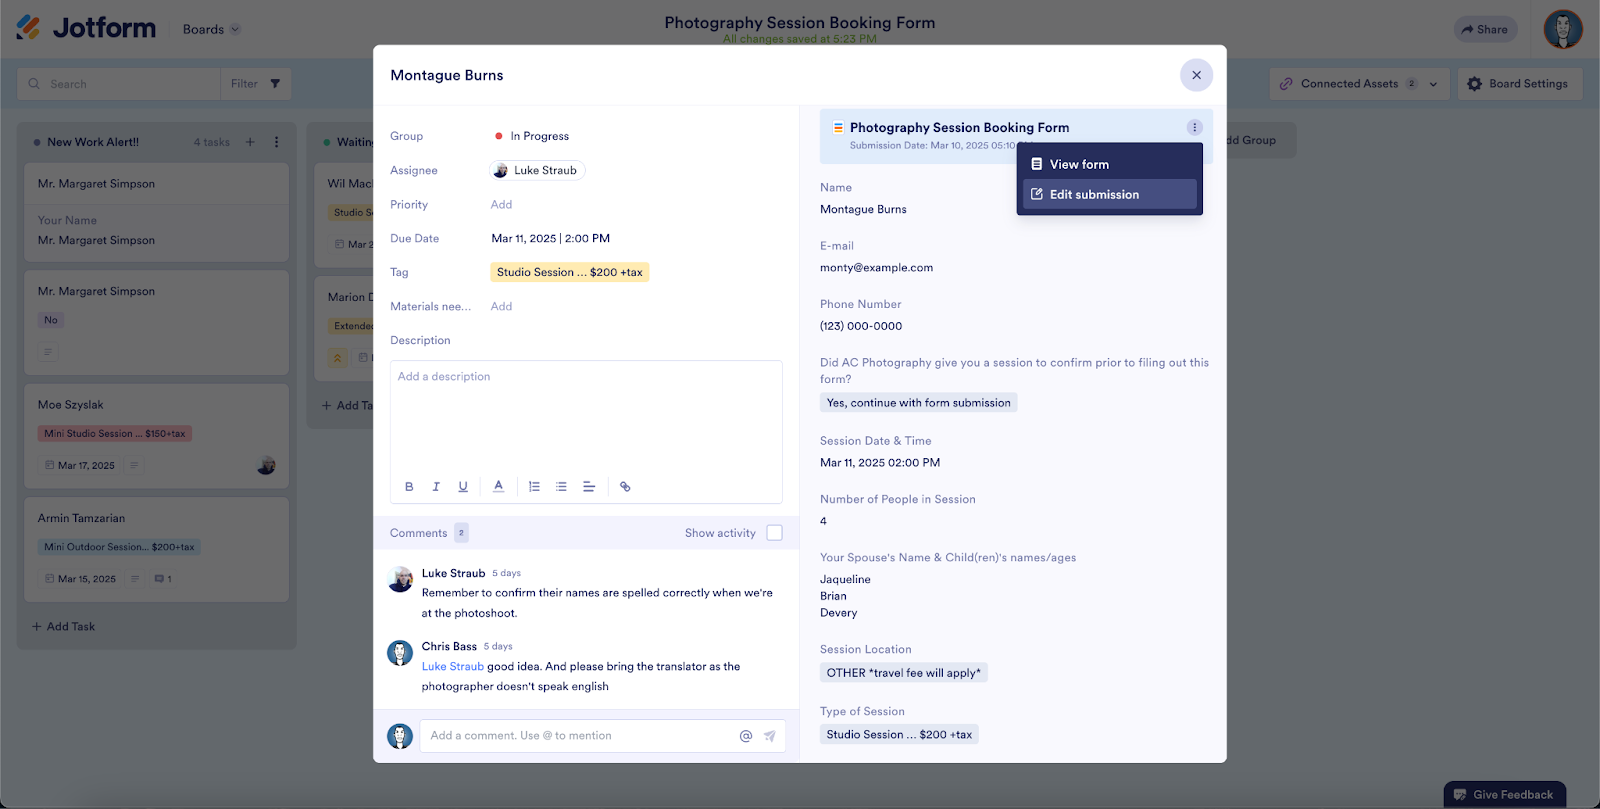Send comment with paper plane icon
1600x809 pixels.
point(770,736)
